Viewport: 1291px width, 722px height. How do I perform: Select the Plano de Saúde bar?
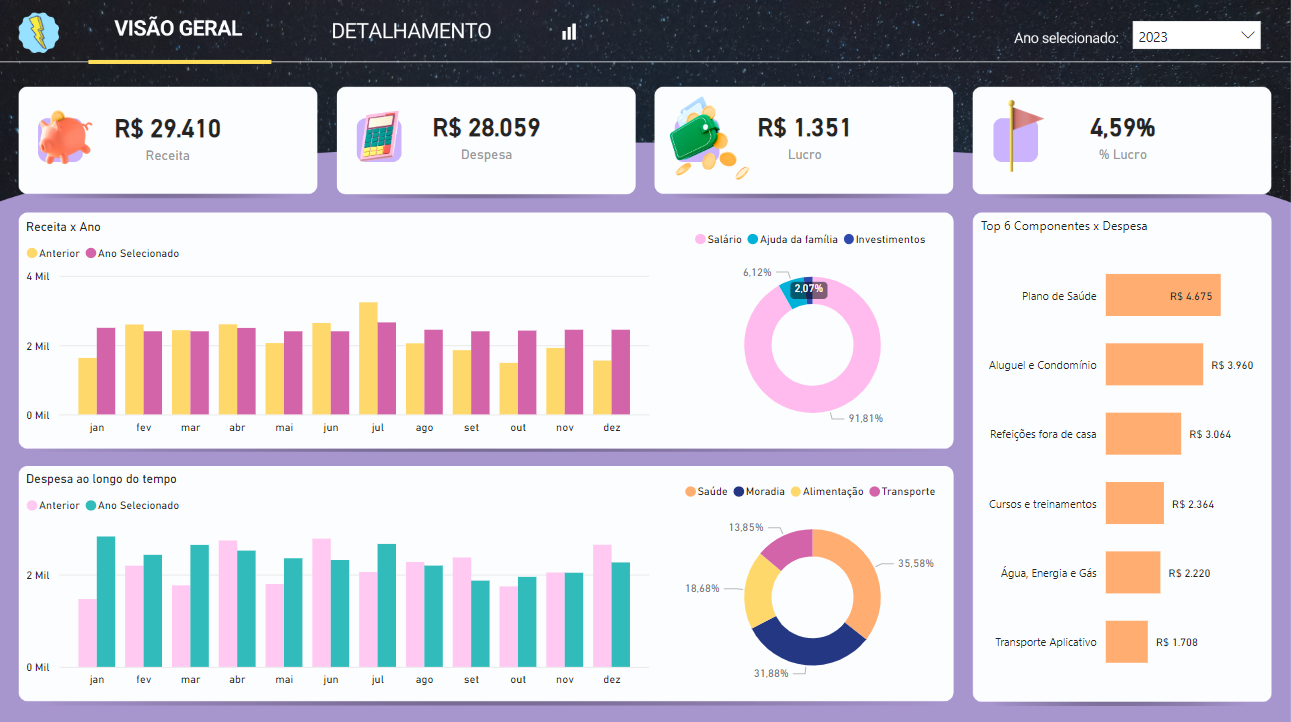point(1162,296)
